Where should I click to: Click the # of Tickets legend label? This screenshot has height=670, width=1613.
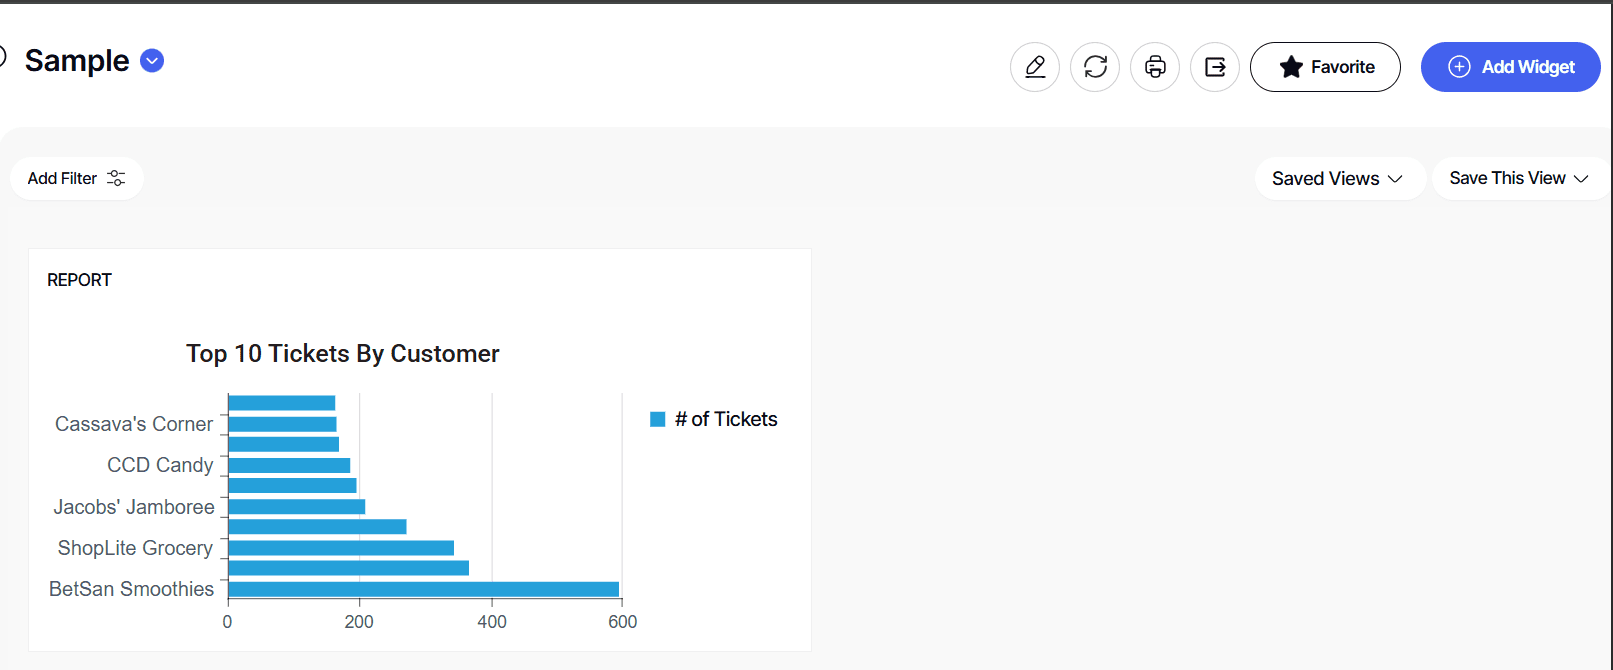pyautogui.click(x=726, y=419)
